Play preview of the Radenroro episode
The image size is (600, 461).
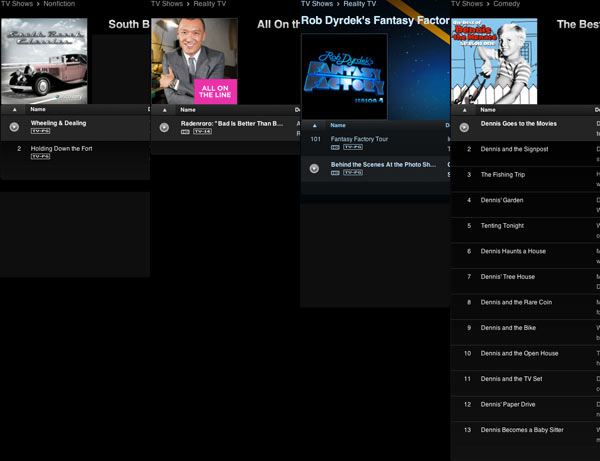(164, 127)
